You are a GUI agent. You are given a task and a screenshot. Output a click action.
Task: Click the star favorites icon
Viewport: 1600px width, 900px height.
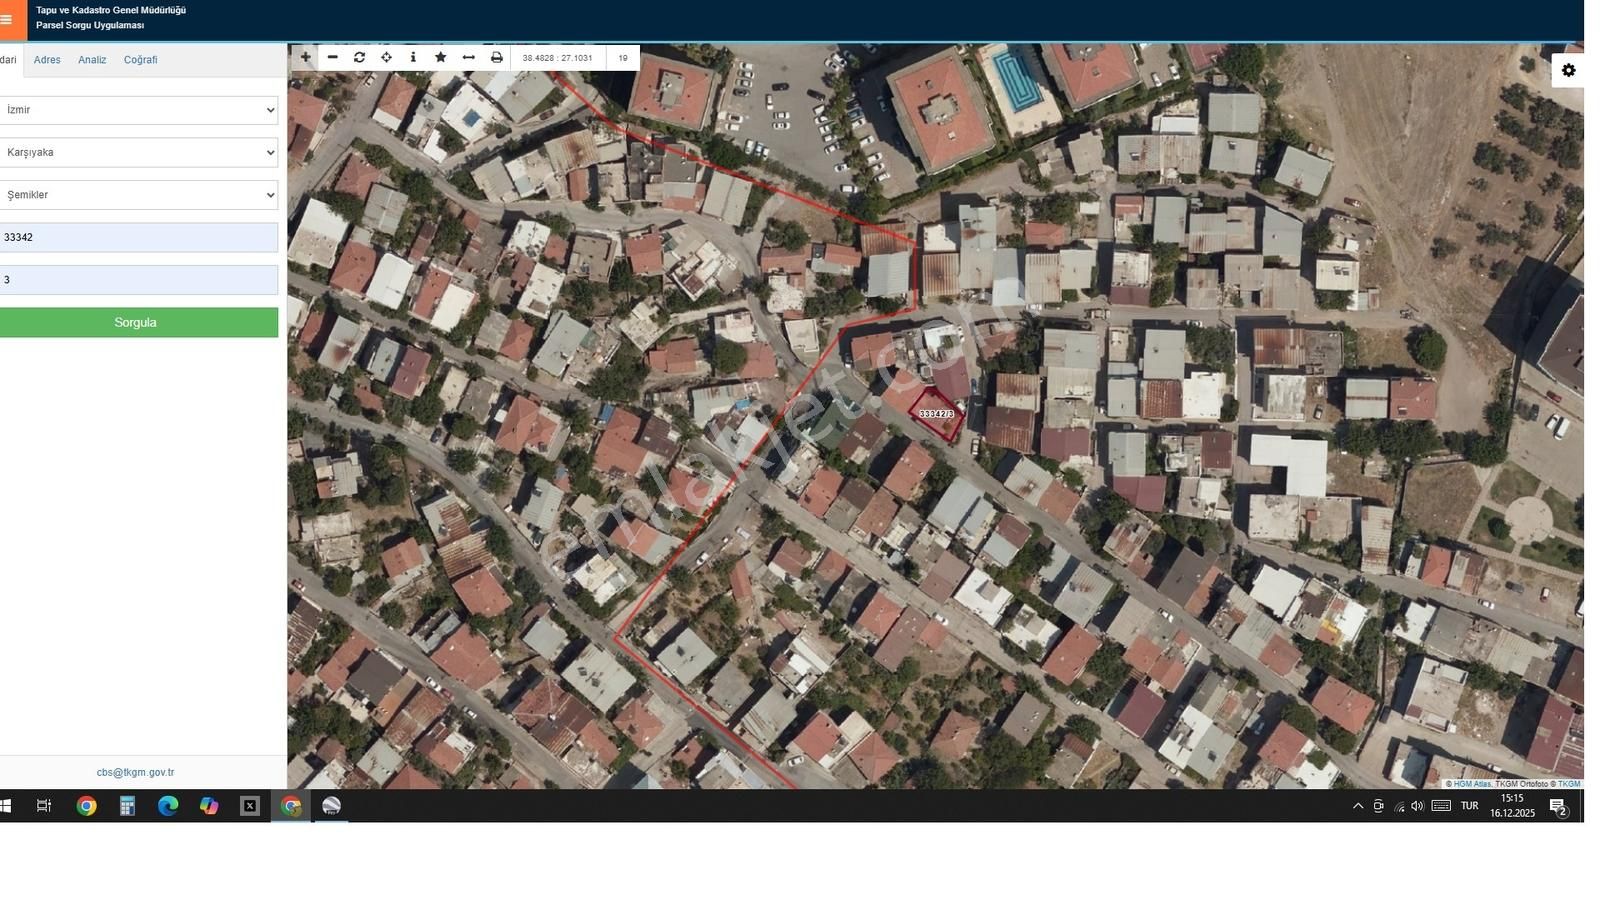pyautogui.click(x=440, y=58)
